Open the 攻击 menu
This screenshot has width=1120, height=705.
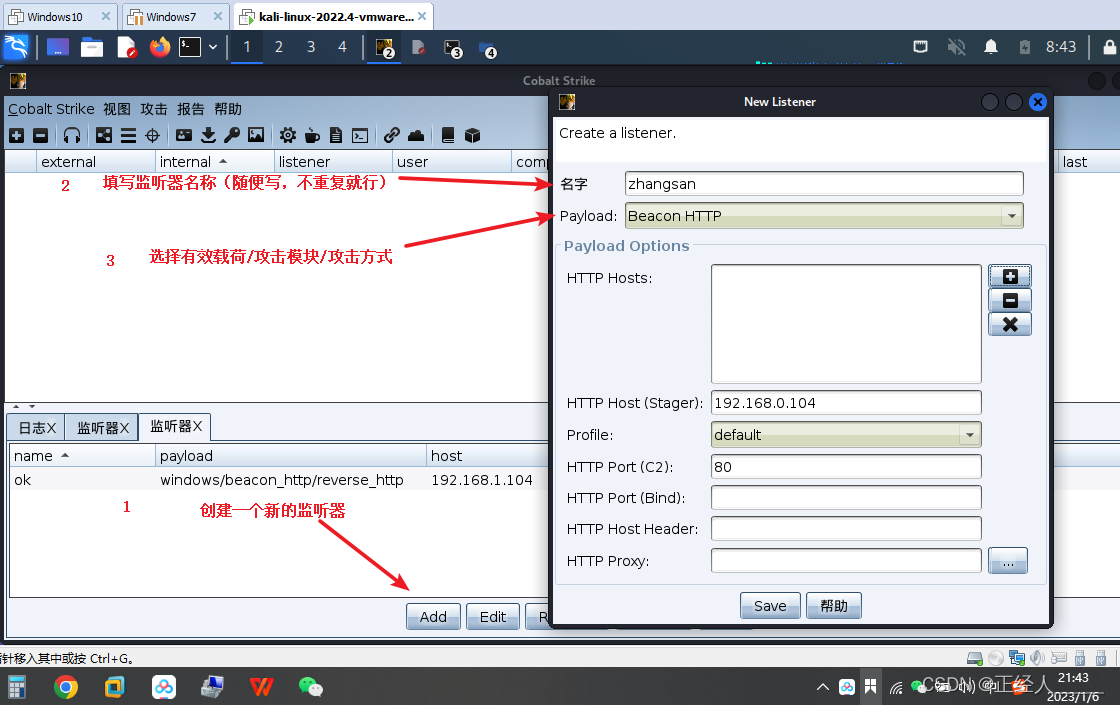coord(154,109)
